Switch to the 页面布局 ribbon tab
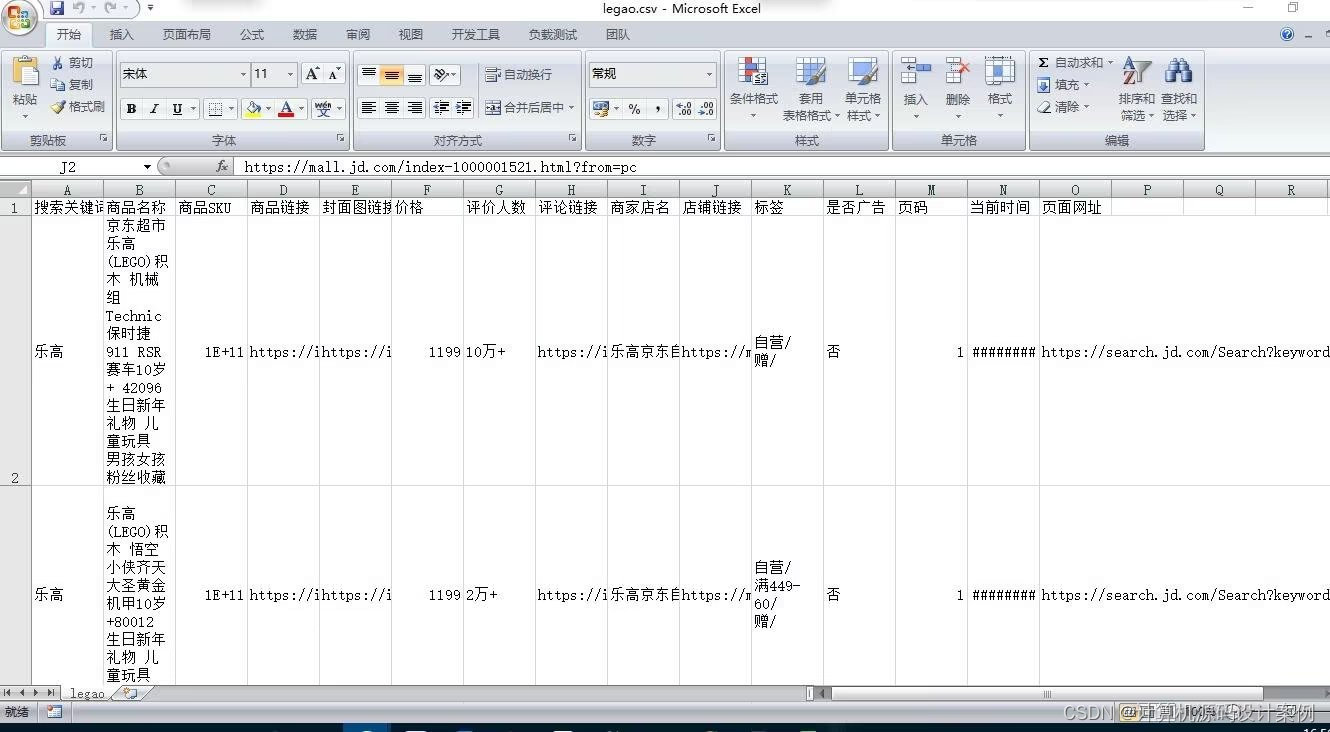 (187, 35)
